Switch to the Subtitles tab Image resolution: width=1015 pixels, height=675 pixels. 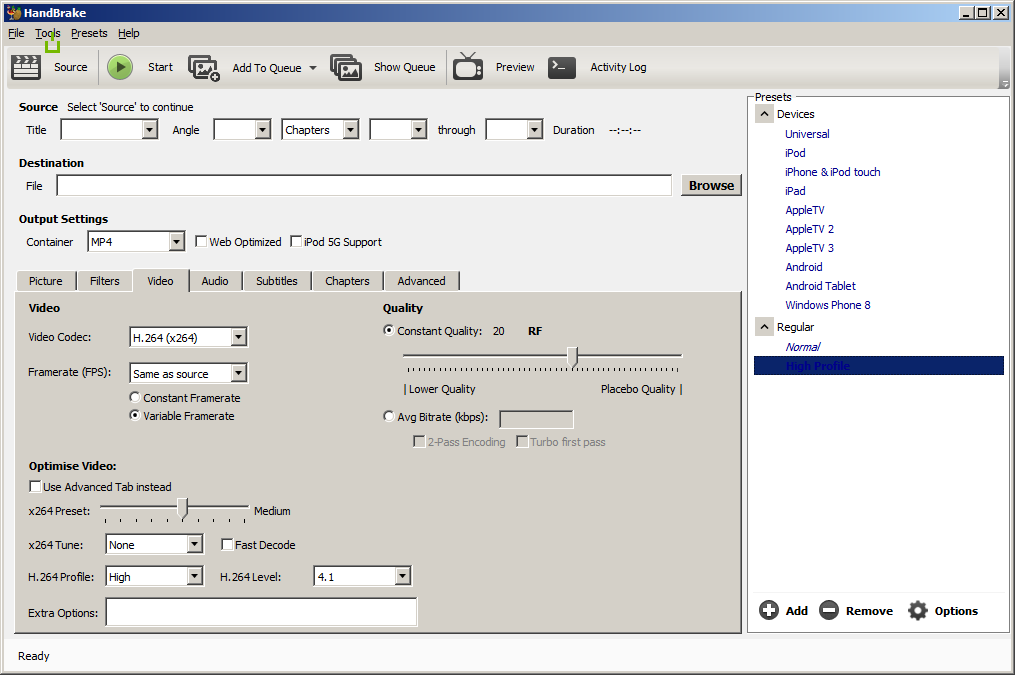click(277, 281)
